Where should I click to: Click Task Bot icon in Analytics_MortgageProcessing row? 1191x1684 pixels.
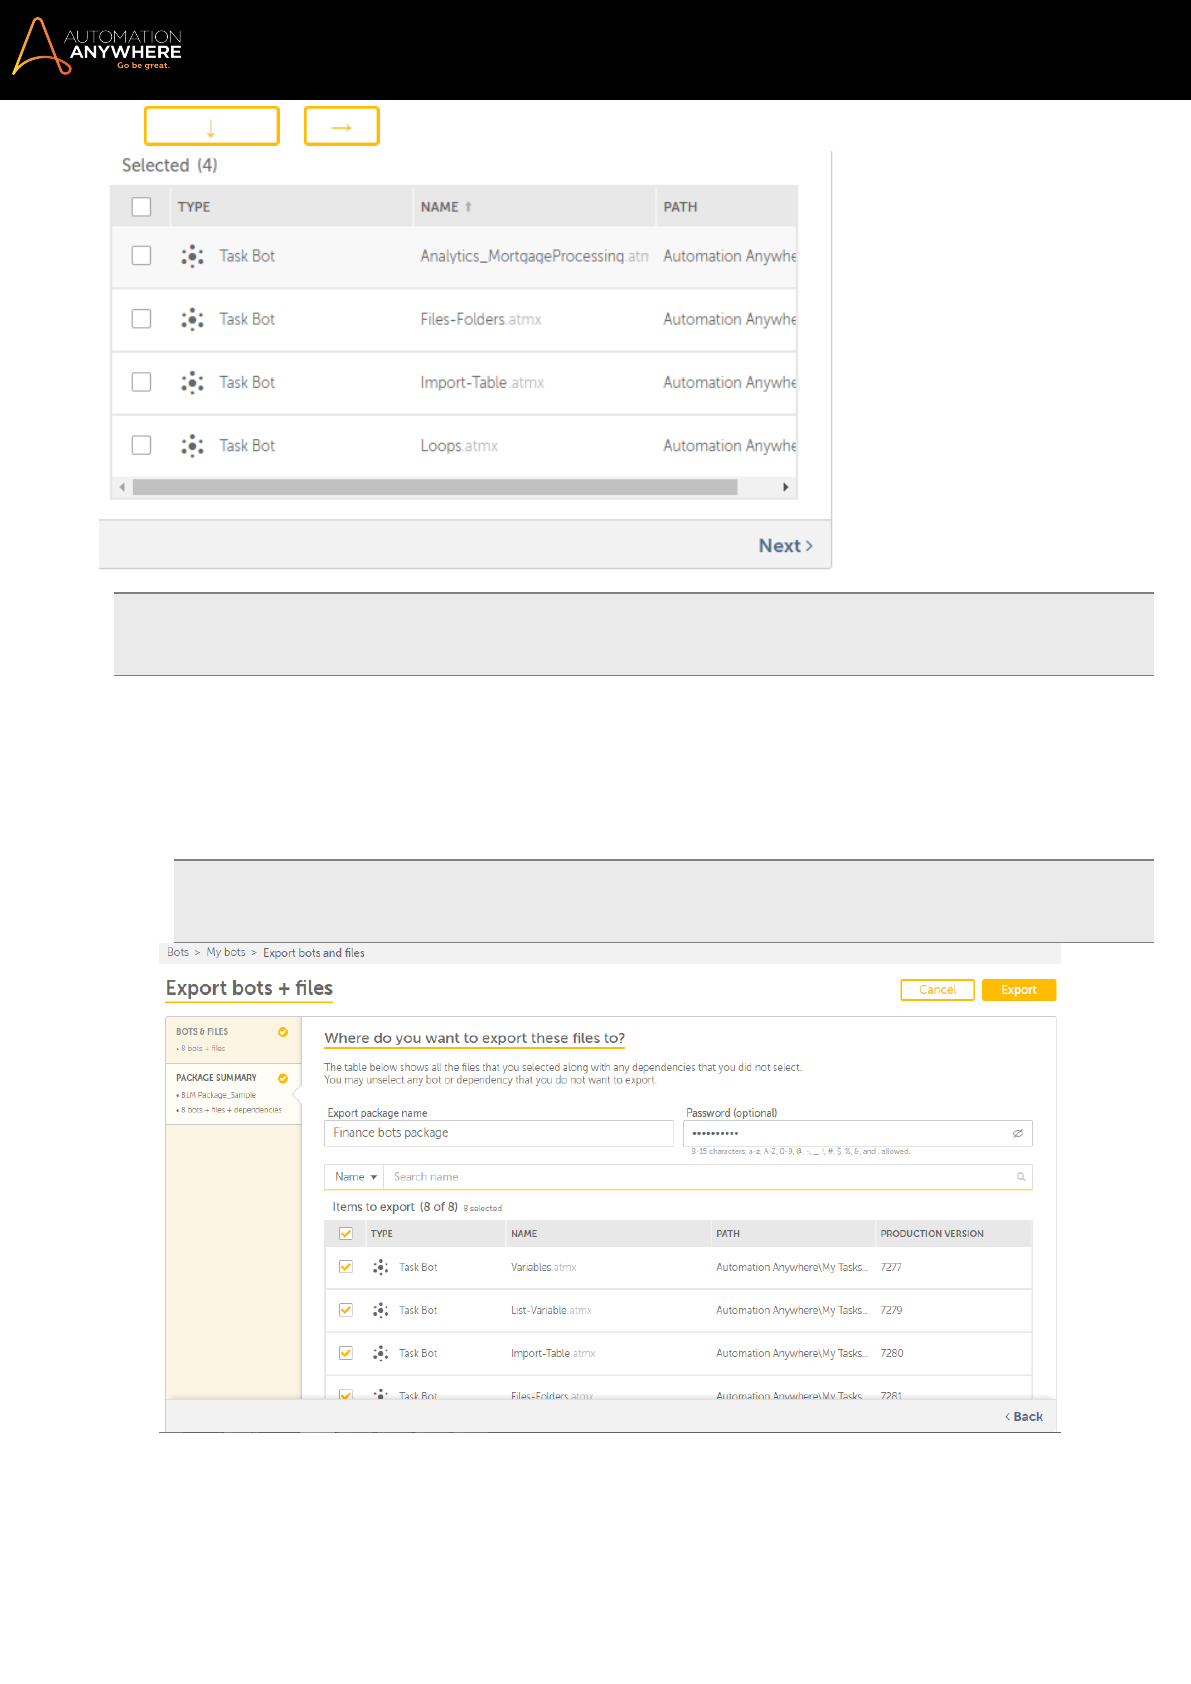click(x=192, y=256)
